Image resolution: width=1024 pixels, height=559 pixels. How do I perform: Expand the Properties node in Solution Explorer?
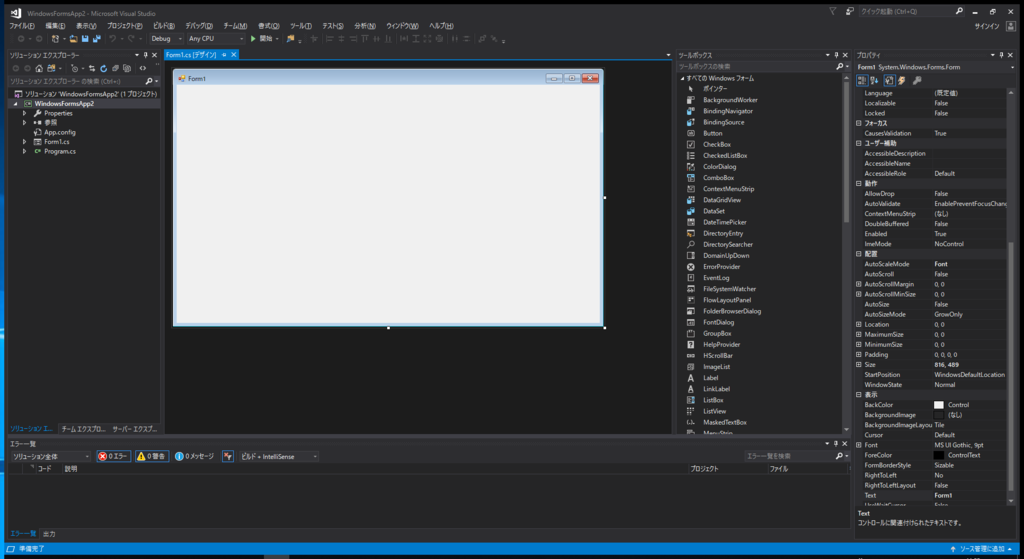point(25,114)
